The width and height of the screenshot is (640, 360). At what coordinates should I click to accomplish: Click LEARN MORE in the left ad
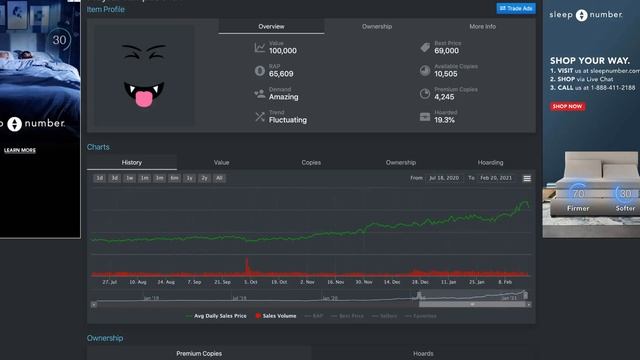(20, 150)
